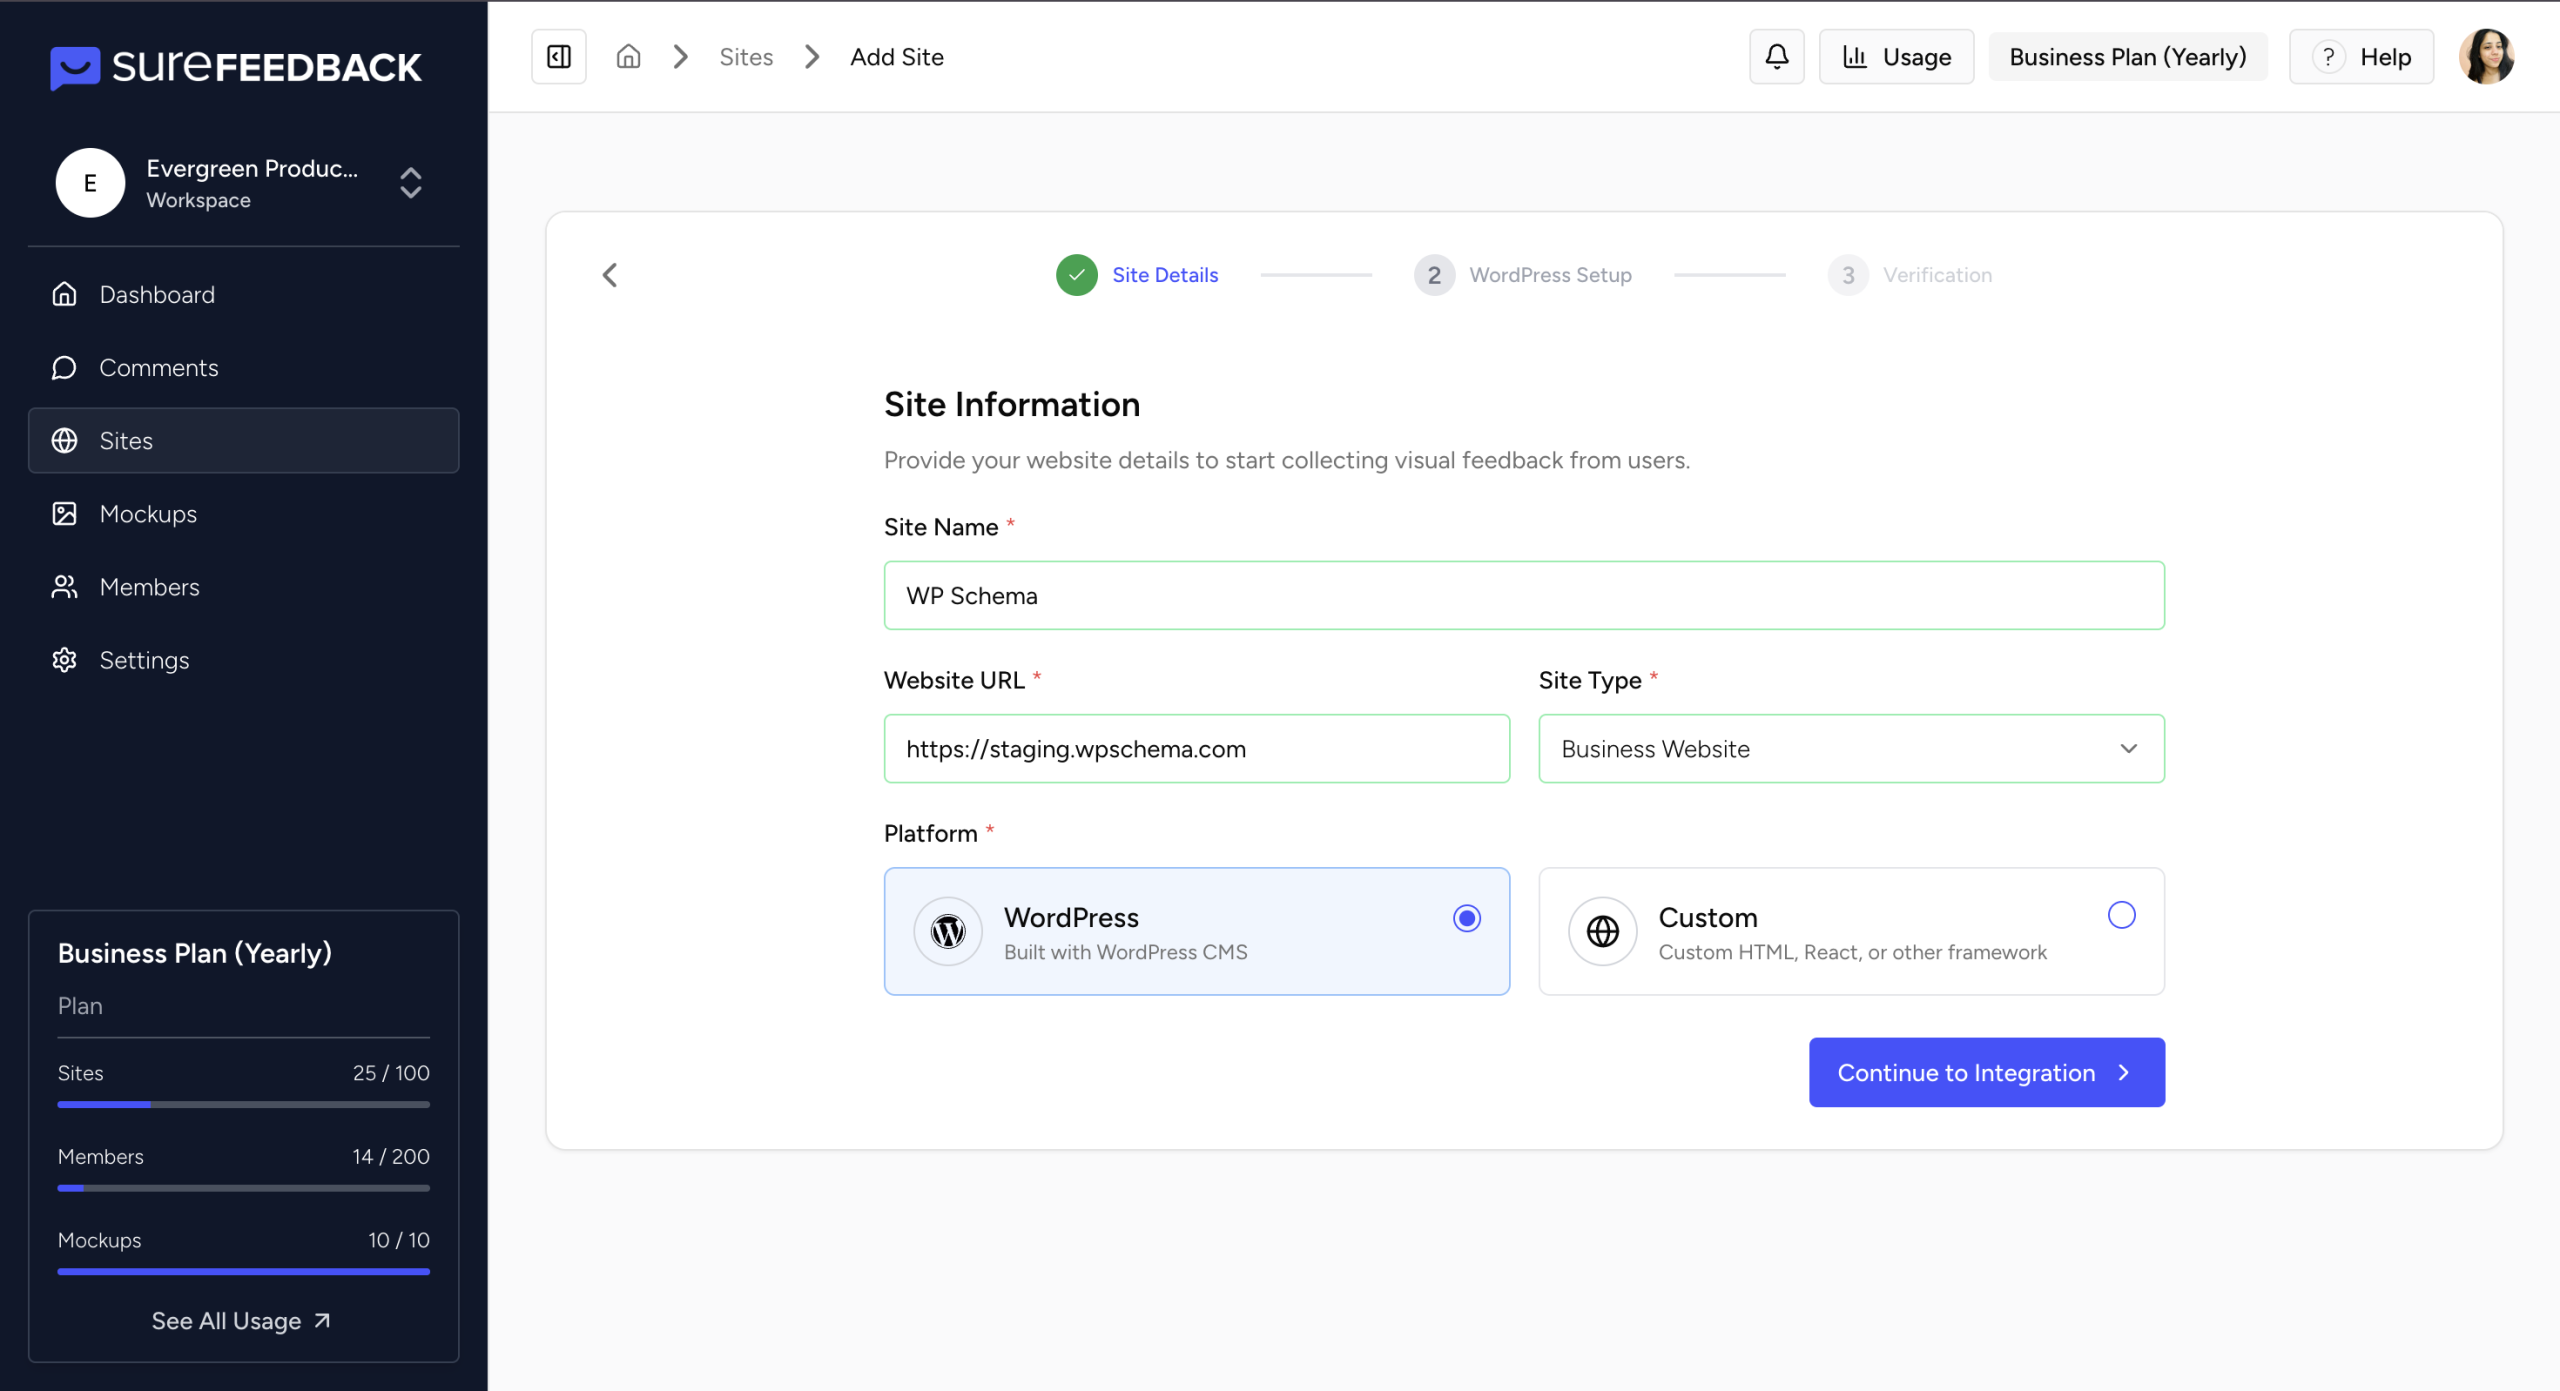Image resolution: width=2560 pixels, height=1391 pixels.
Task: Select Comments in the sidebar
Action: click(159, 367)
